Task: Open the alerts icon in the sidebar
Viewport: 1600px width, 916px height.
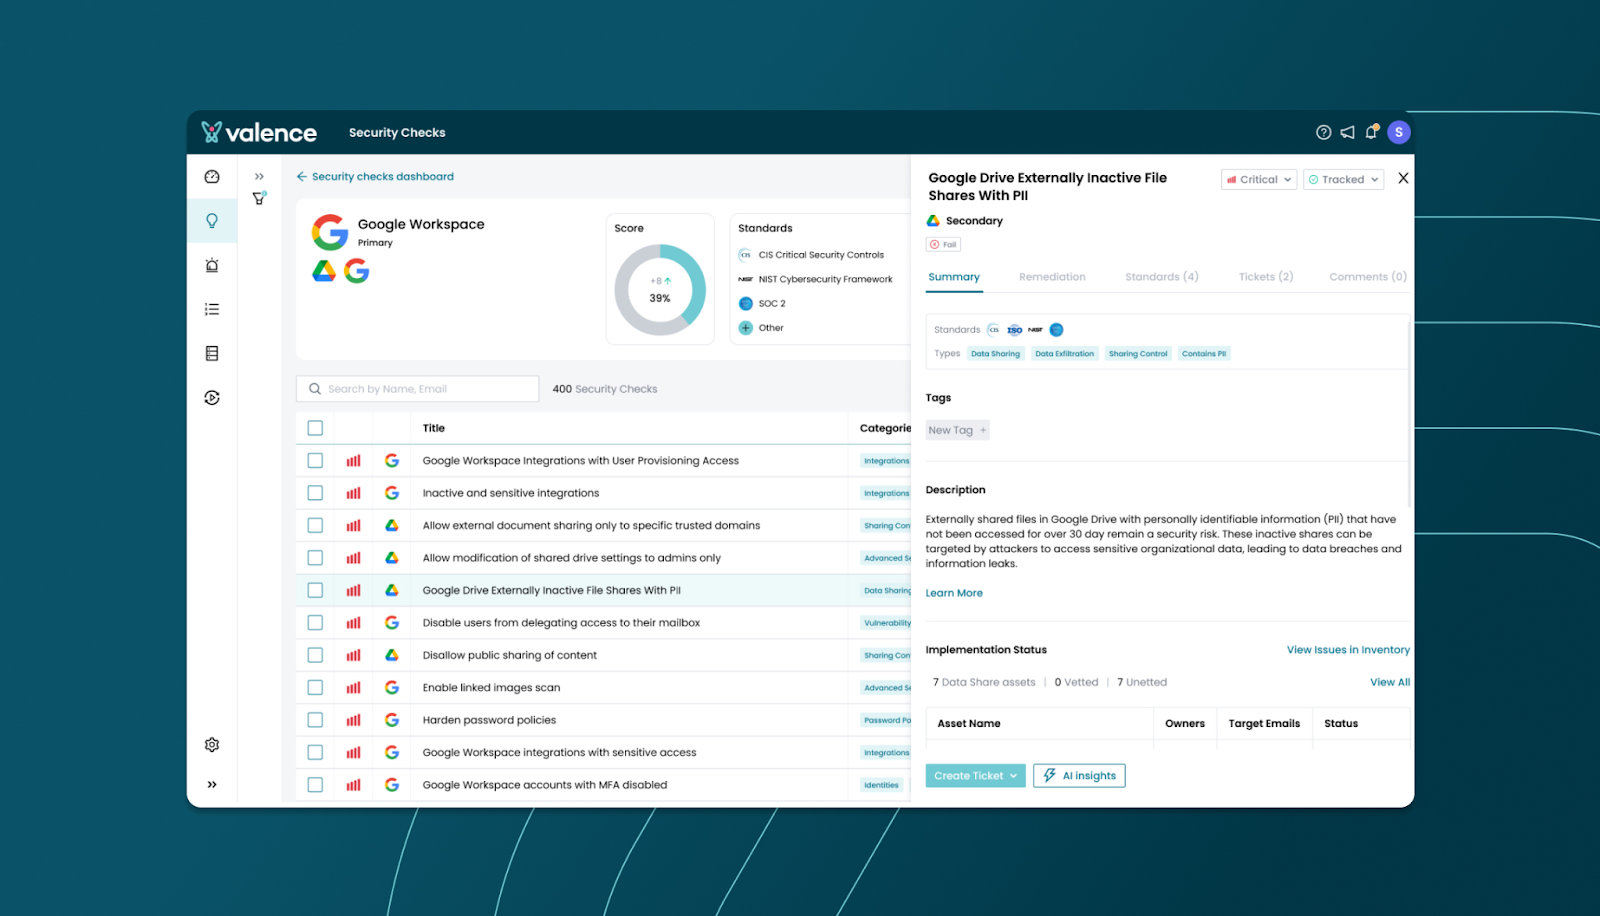Action: (x=212, y=265)
